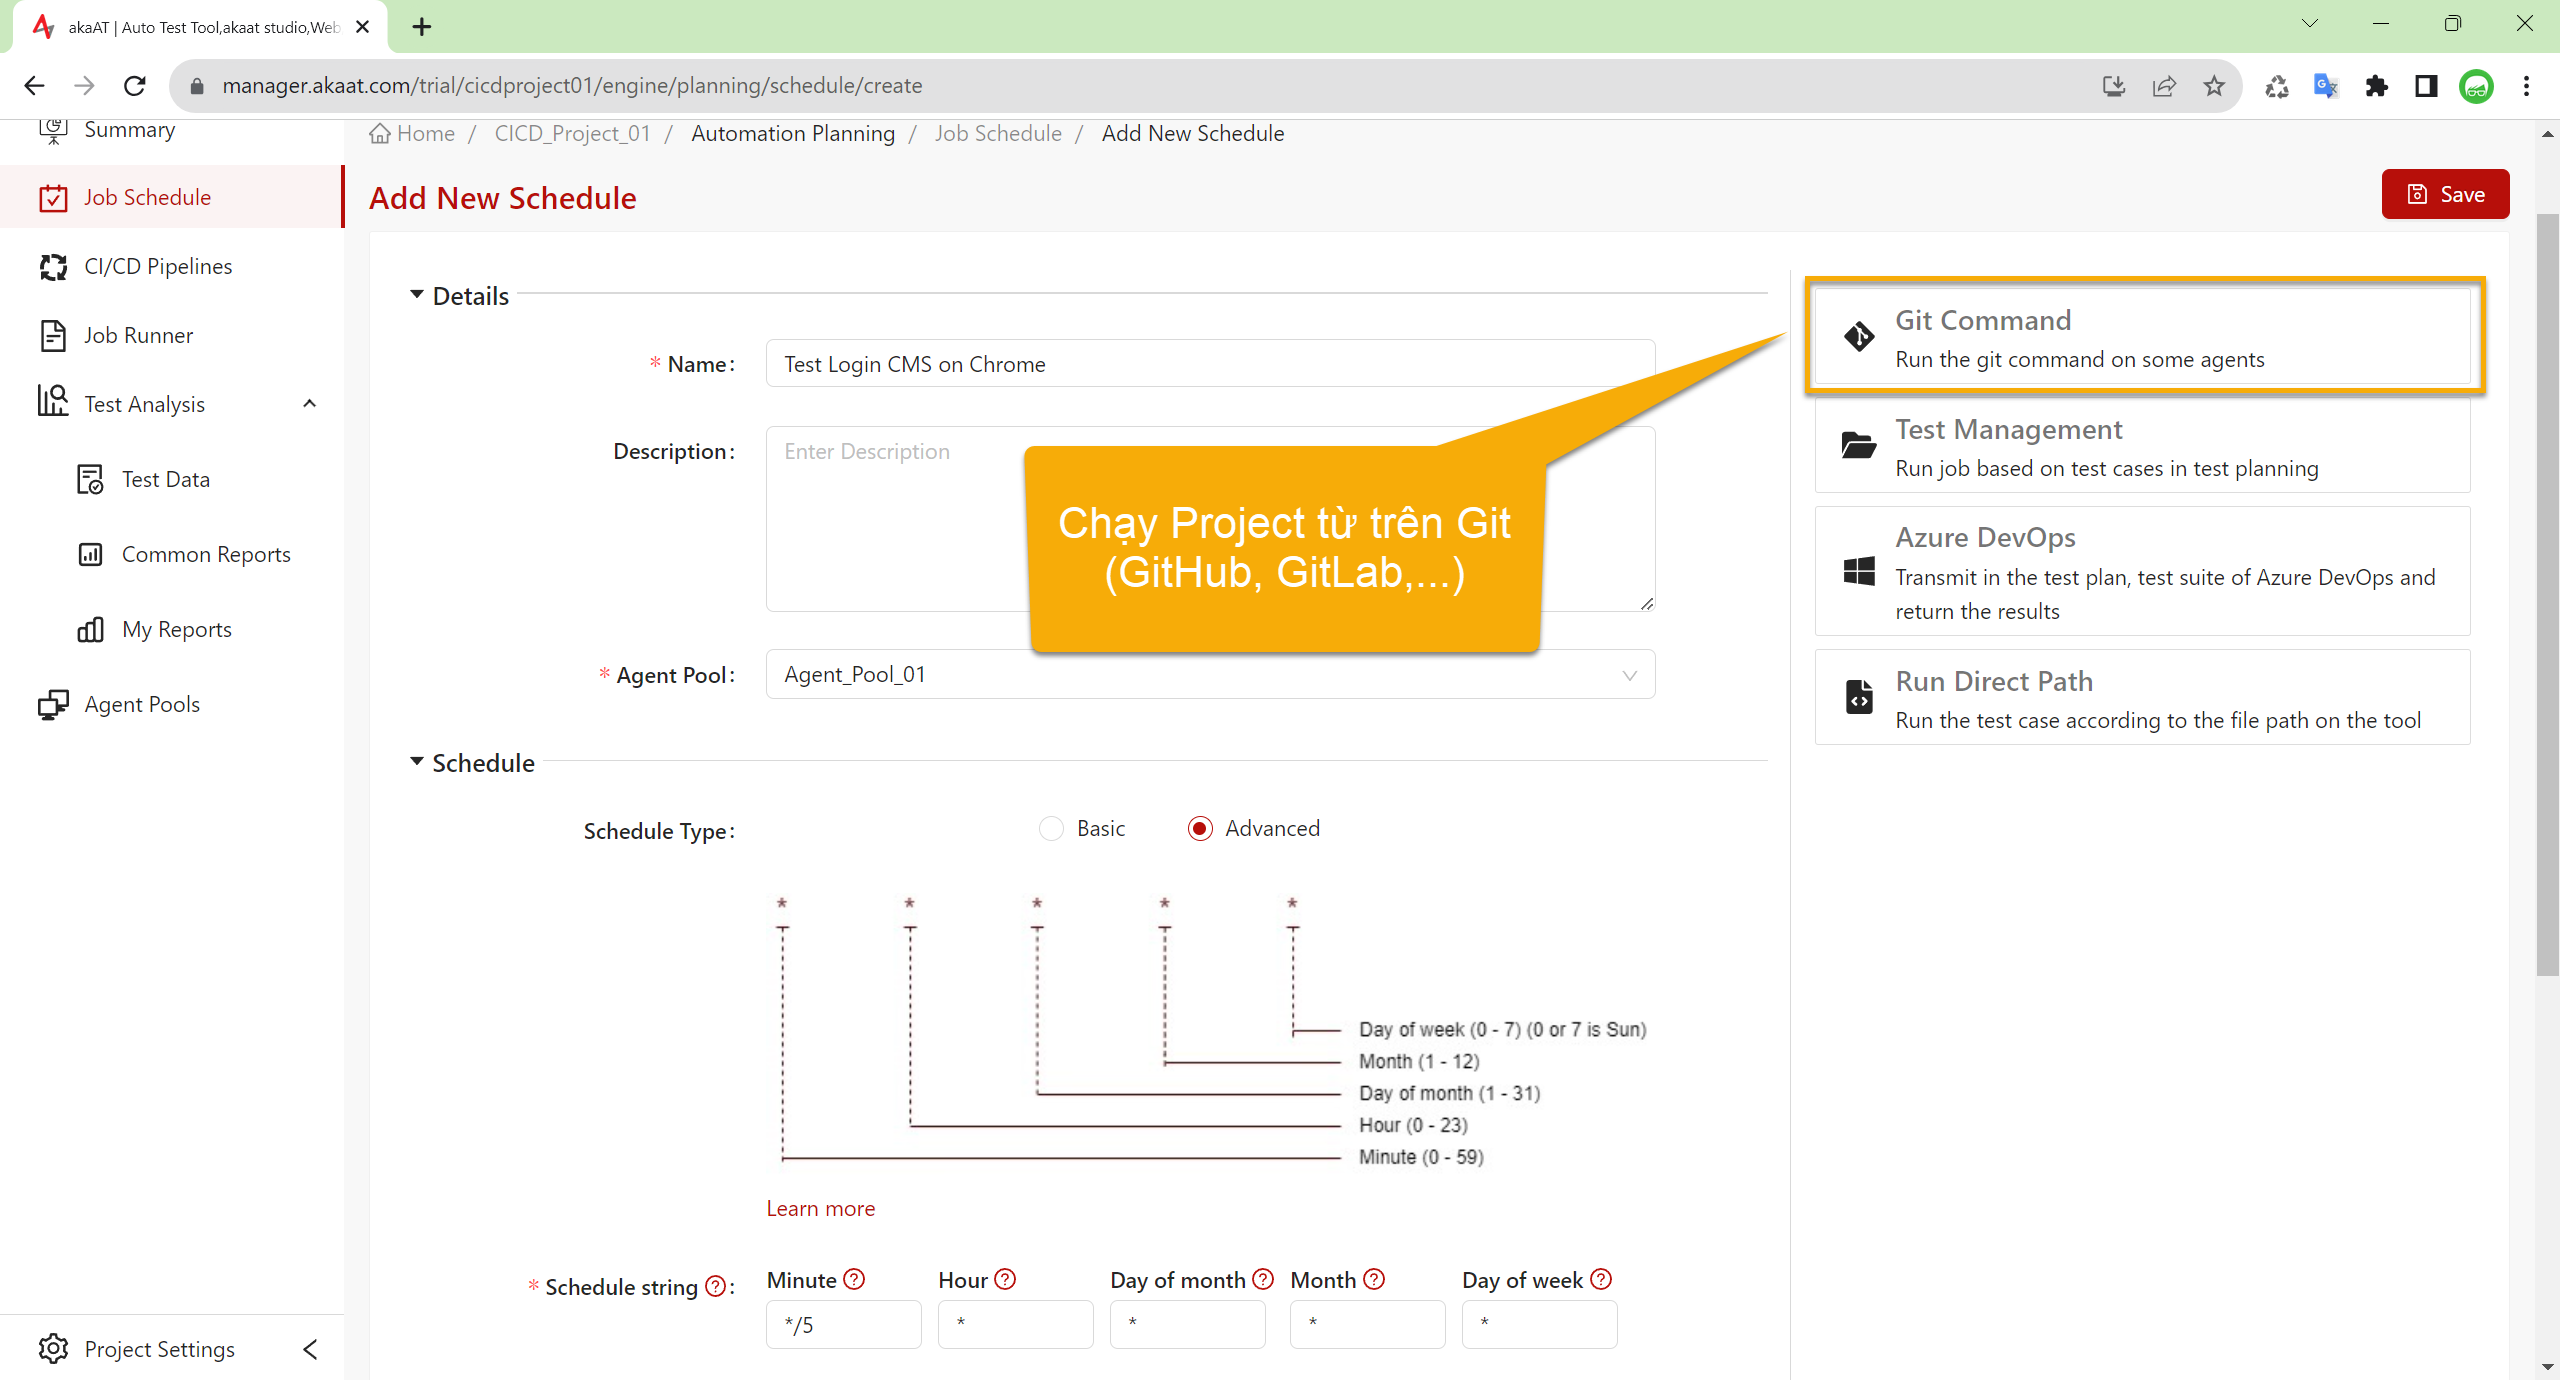Viewport: 2560px width, 1380px height.
Task: Click the Job Runner document icon
Action: click(x=53, y=335)
